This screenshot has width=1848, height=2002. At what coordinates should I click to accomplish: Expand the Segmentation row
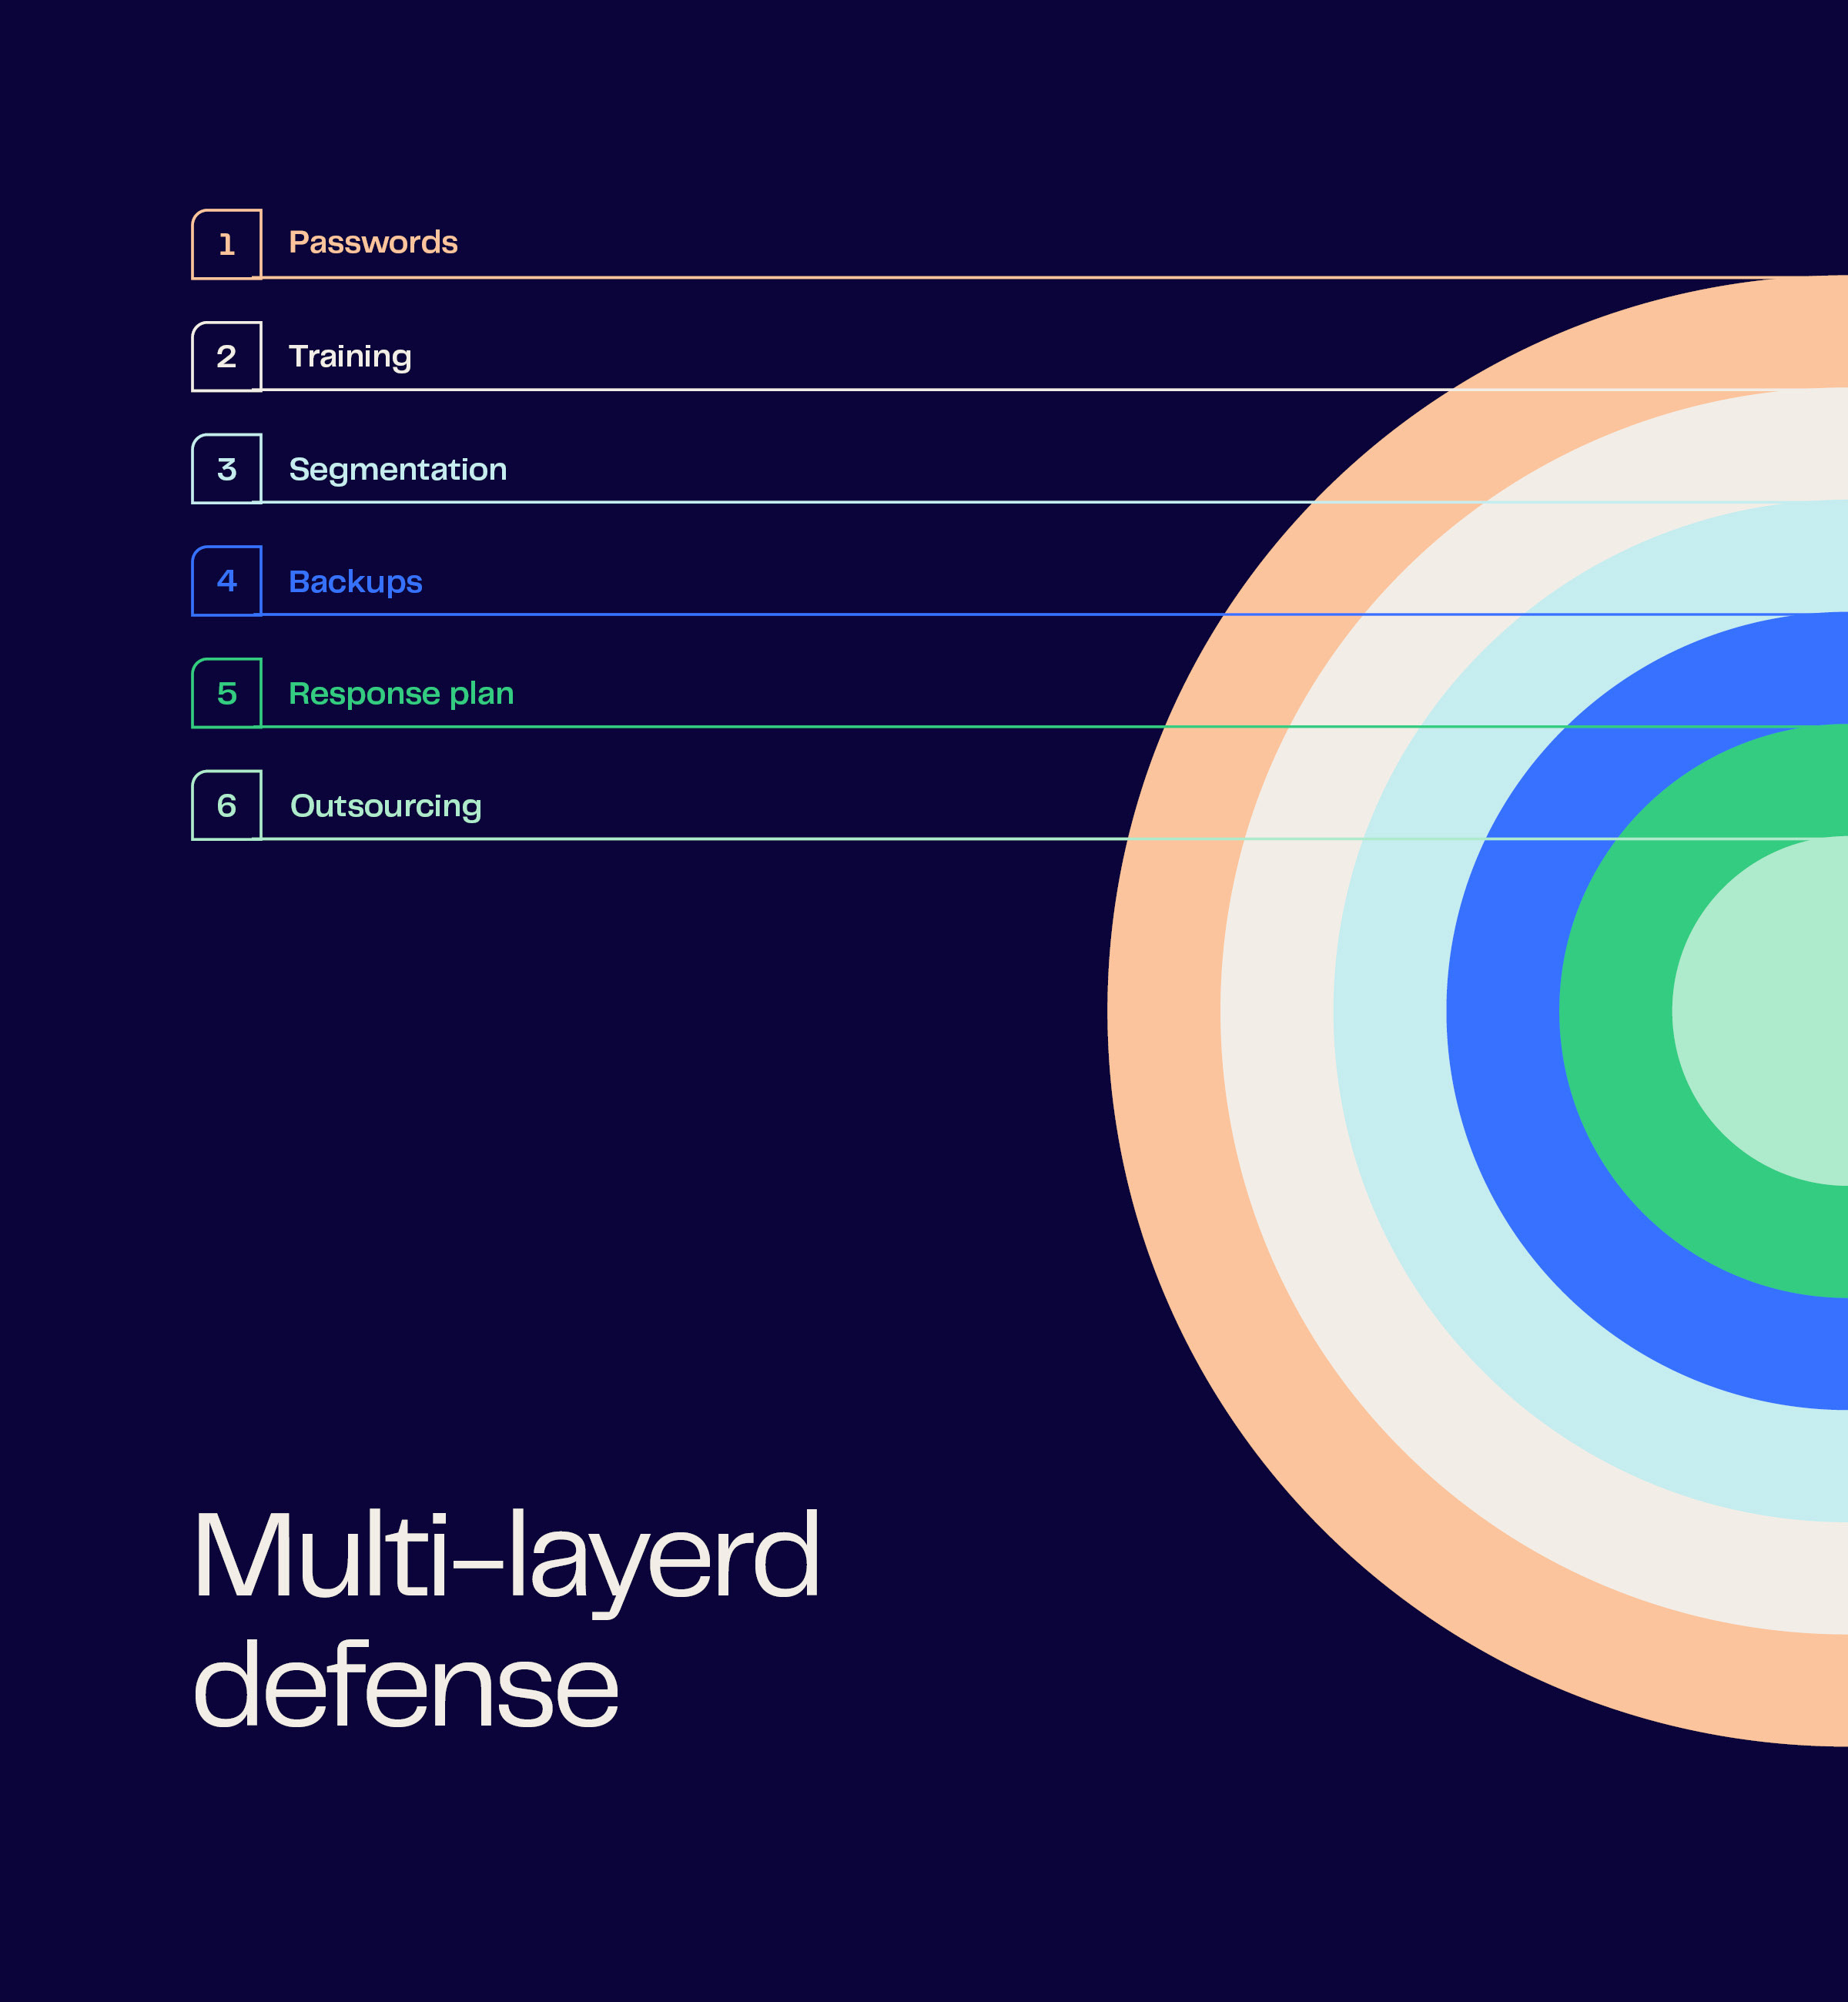click(x=397, y=469)
